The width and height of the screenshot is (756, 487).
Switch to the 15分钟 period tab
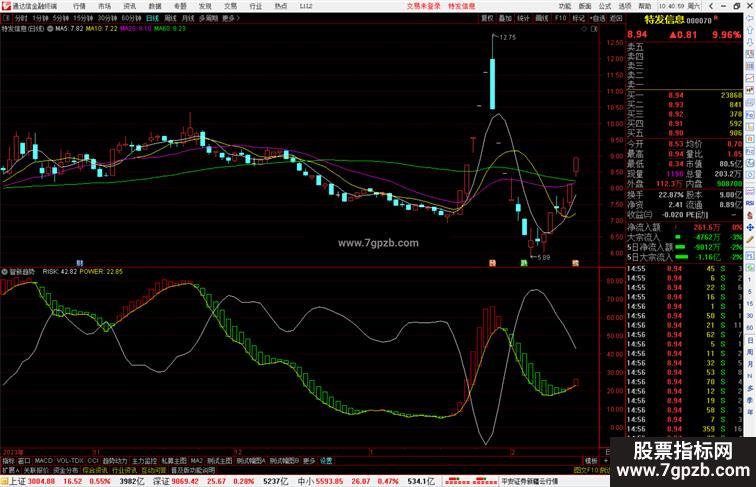(83, 18)
